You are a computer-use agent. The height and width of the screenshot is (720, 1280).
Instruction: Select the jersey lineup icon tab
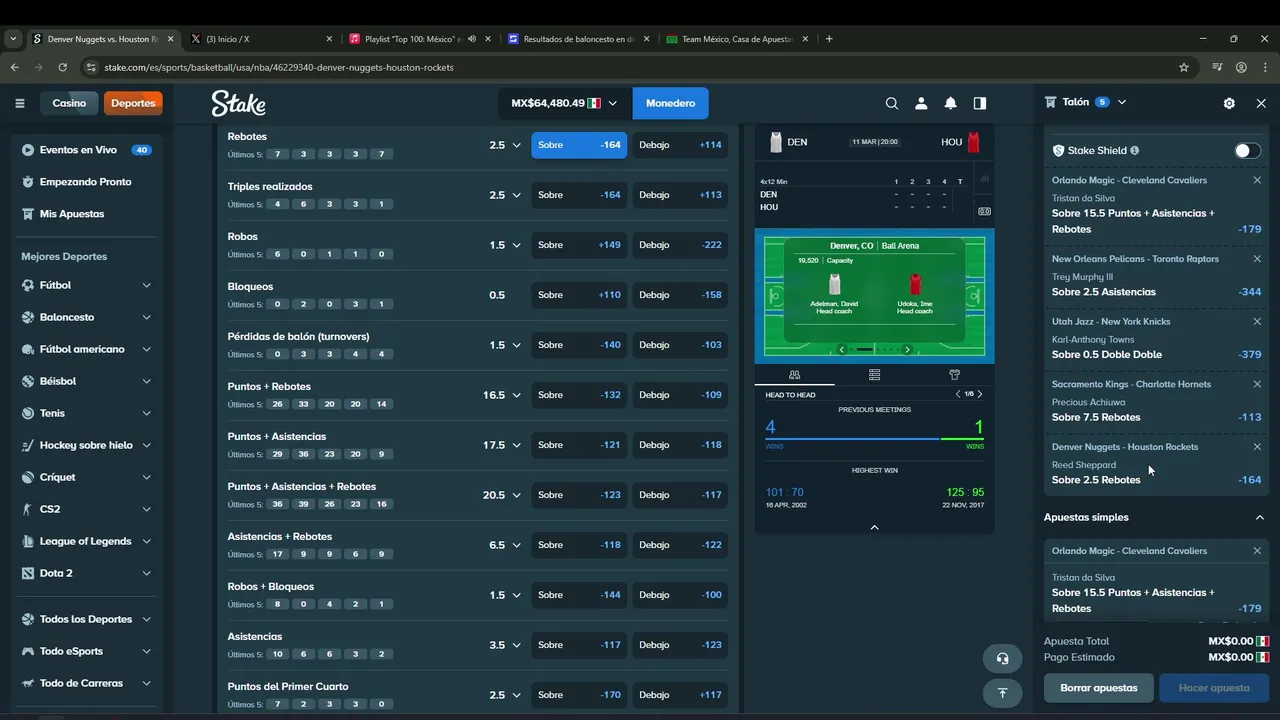click(954, 375)
